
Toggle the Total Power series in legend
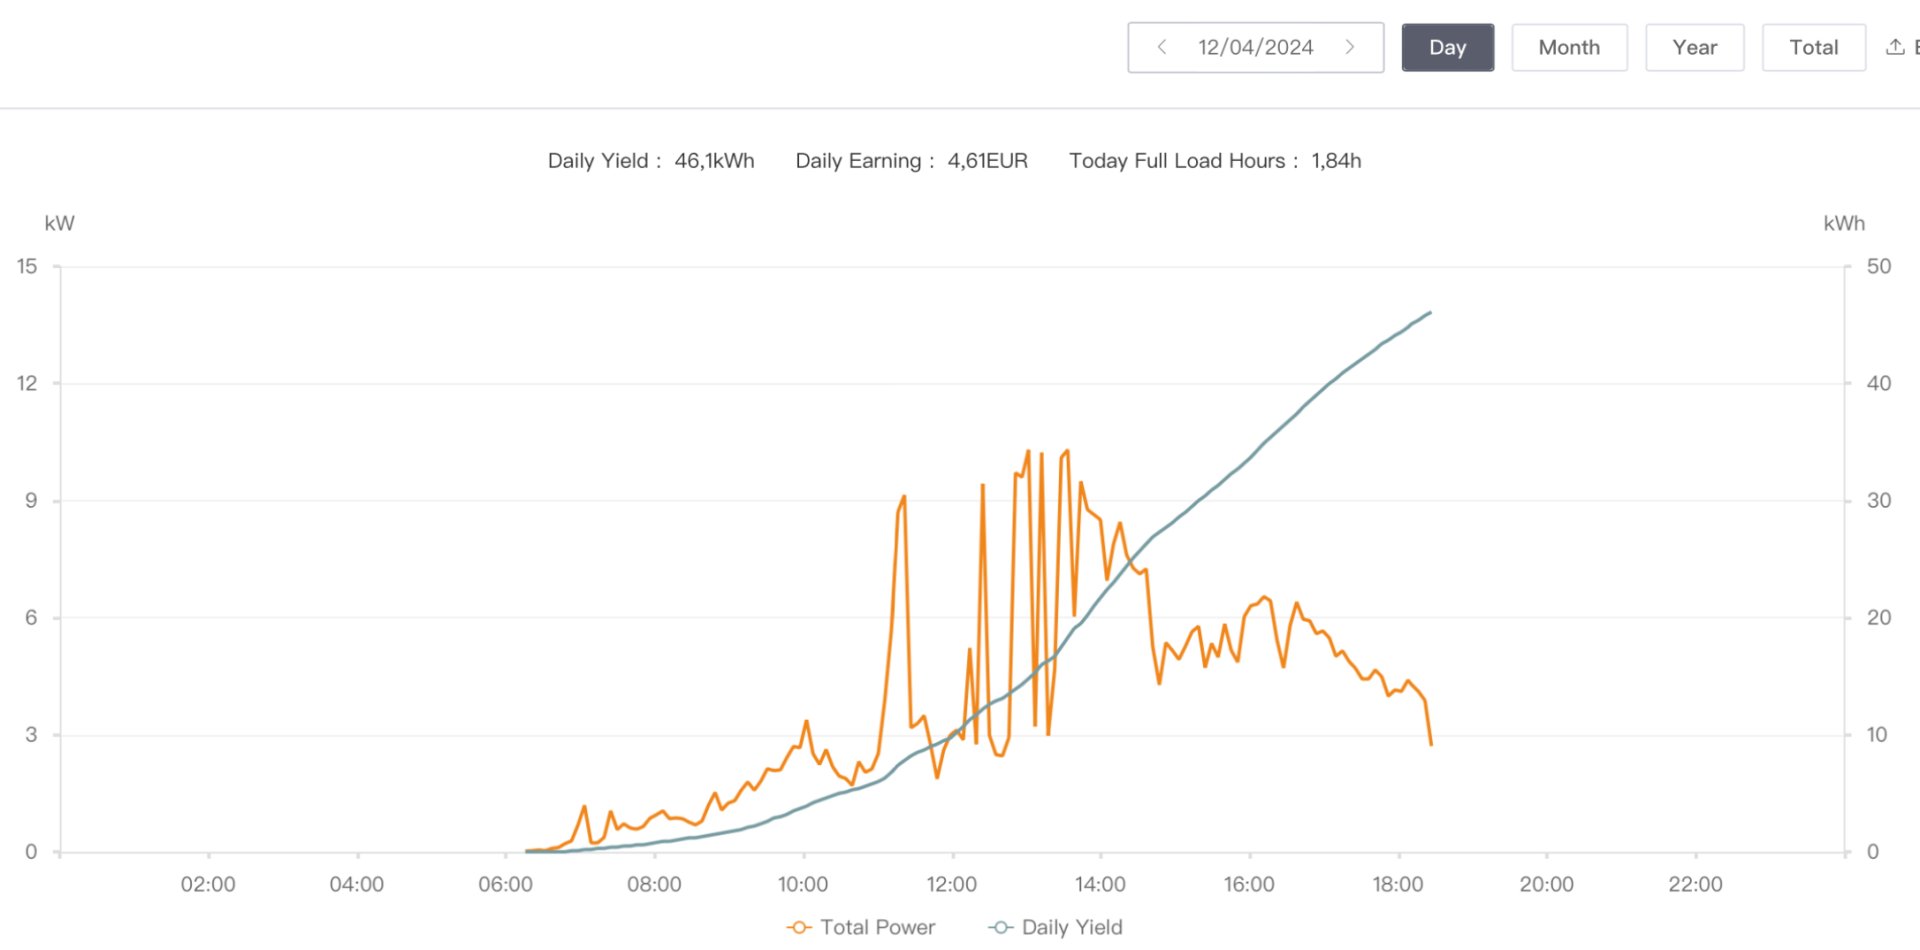862,927
